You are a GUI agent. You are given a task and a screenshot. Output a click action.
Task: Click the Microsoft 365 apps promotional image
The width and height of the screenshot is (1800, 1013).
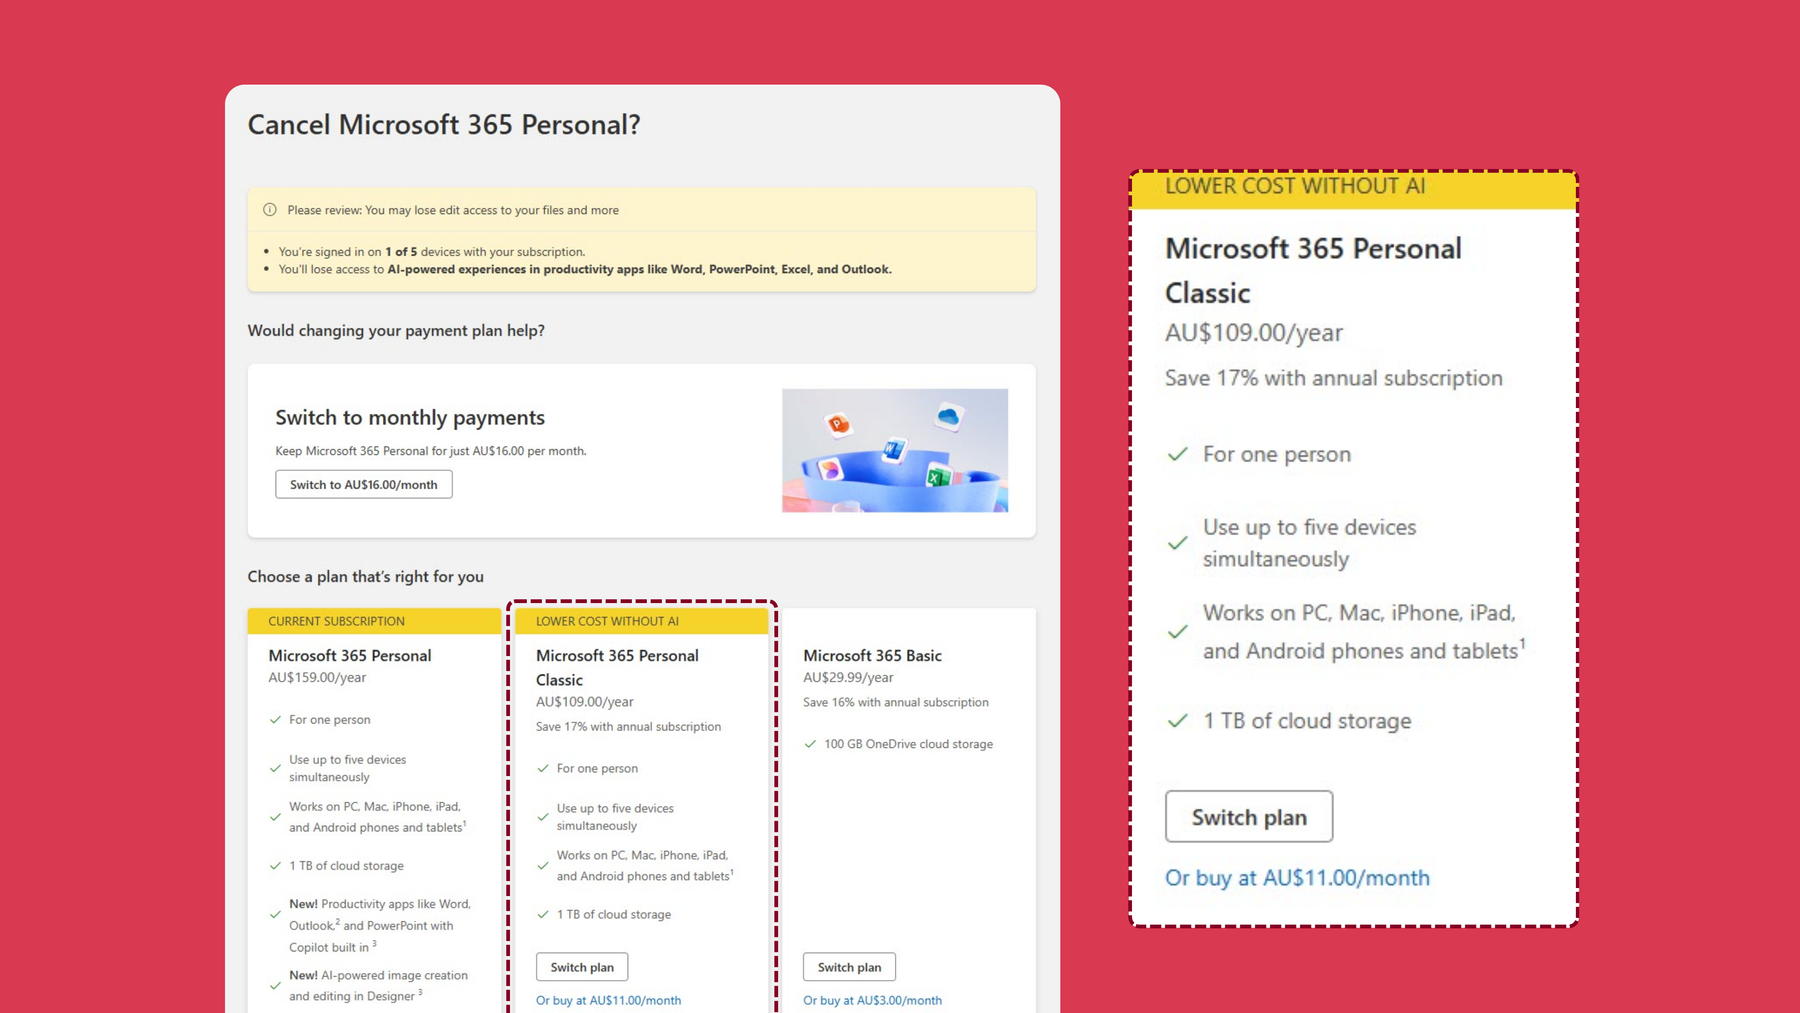coord(894,450)
